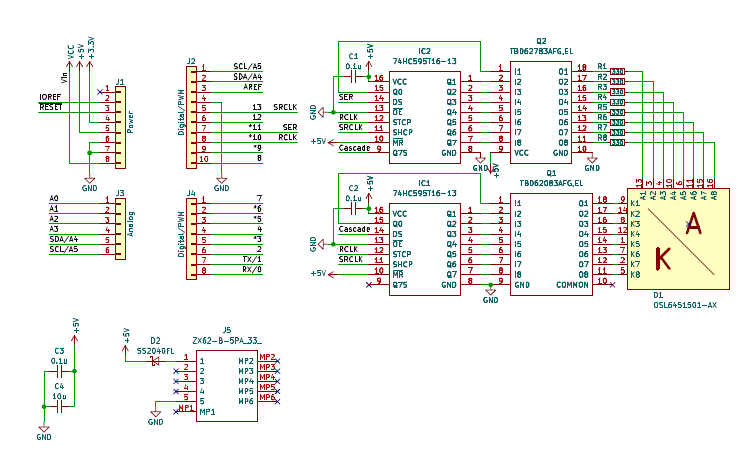Select the AREF label on J2
This screenshot has height=467, width=750.
(x=252, y=87)
